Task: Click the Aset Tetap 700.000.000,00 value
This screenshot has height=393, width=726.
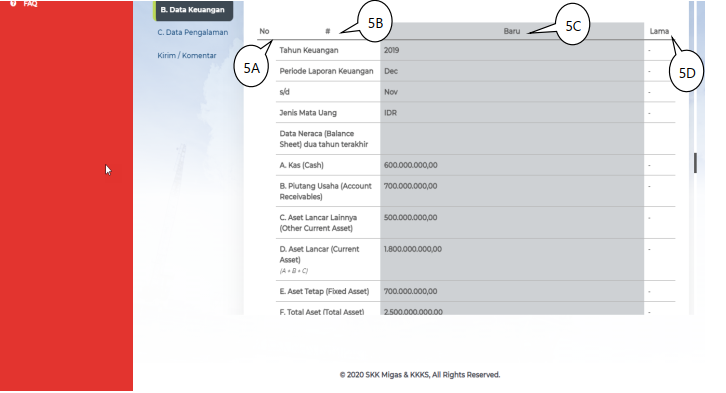Action: click(x=410, y=292)
